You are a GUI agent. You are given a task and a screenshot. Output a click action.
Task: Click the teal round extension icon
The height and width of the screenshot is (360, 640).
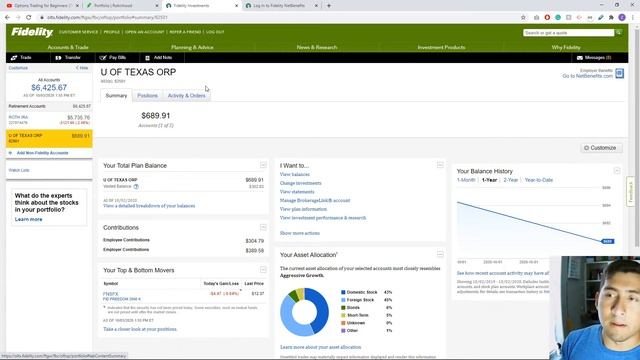tap(558, 18)
